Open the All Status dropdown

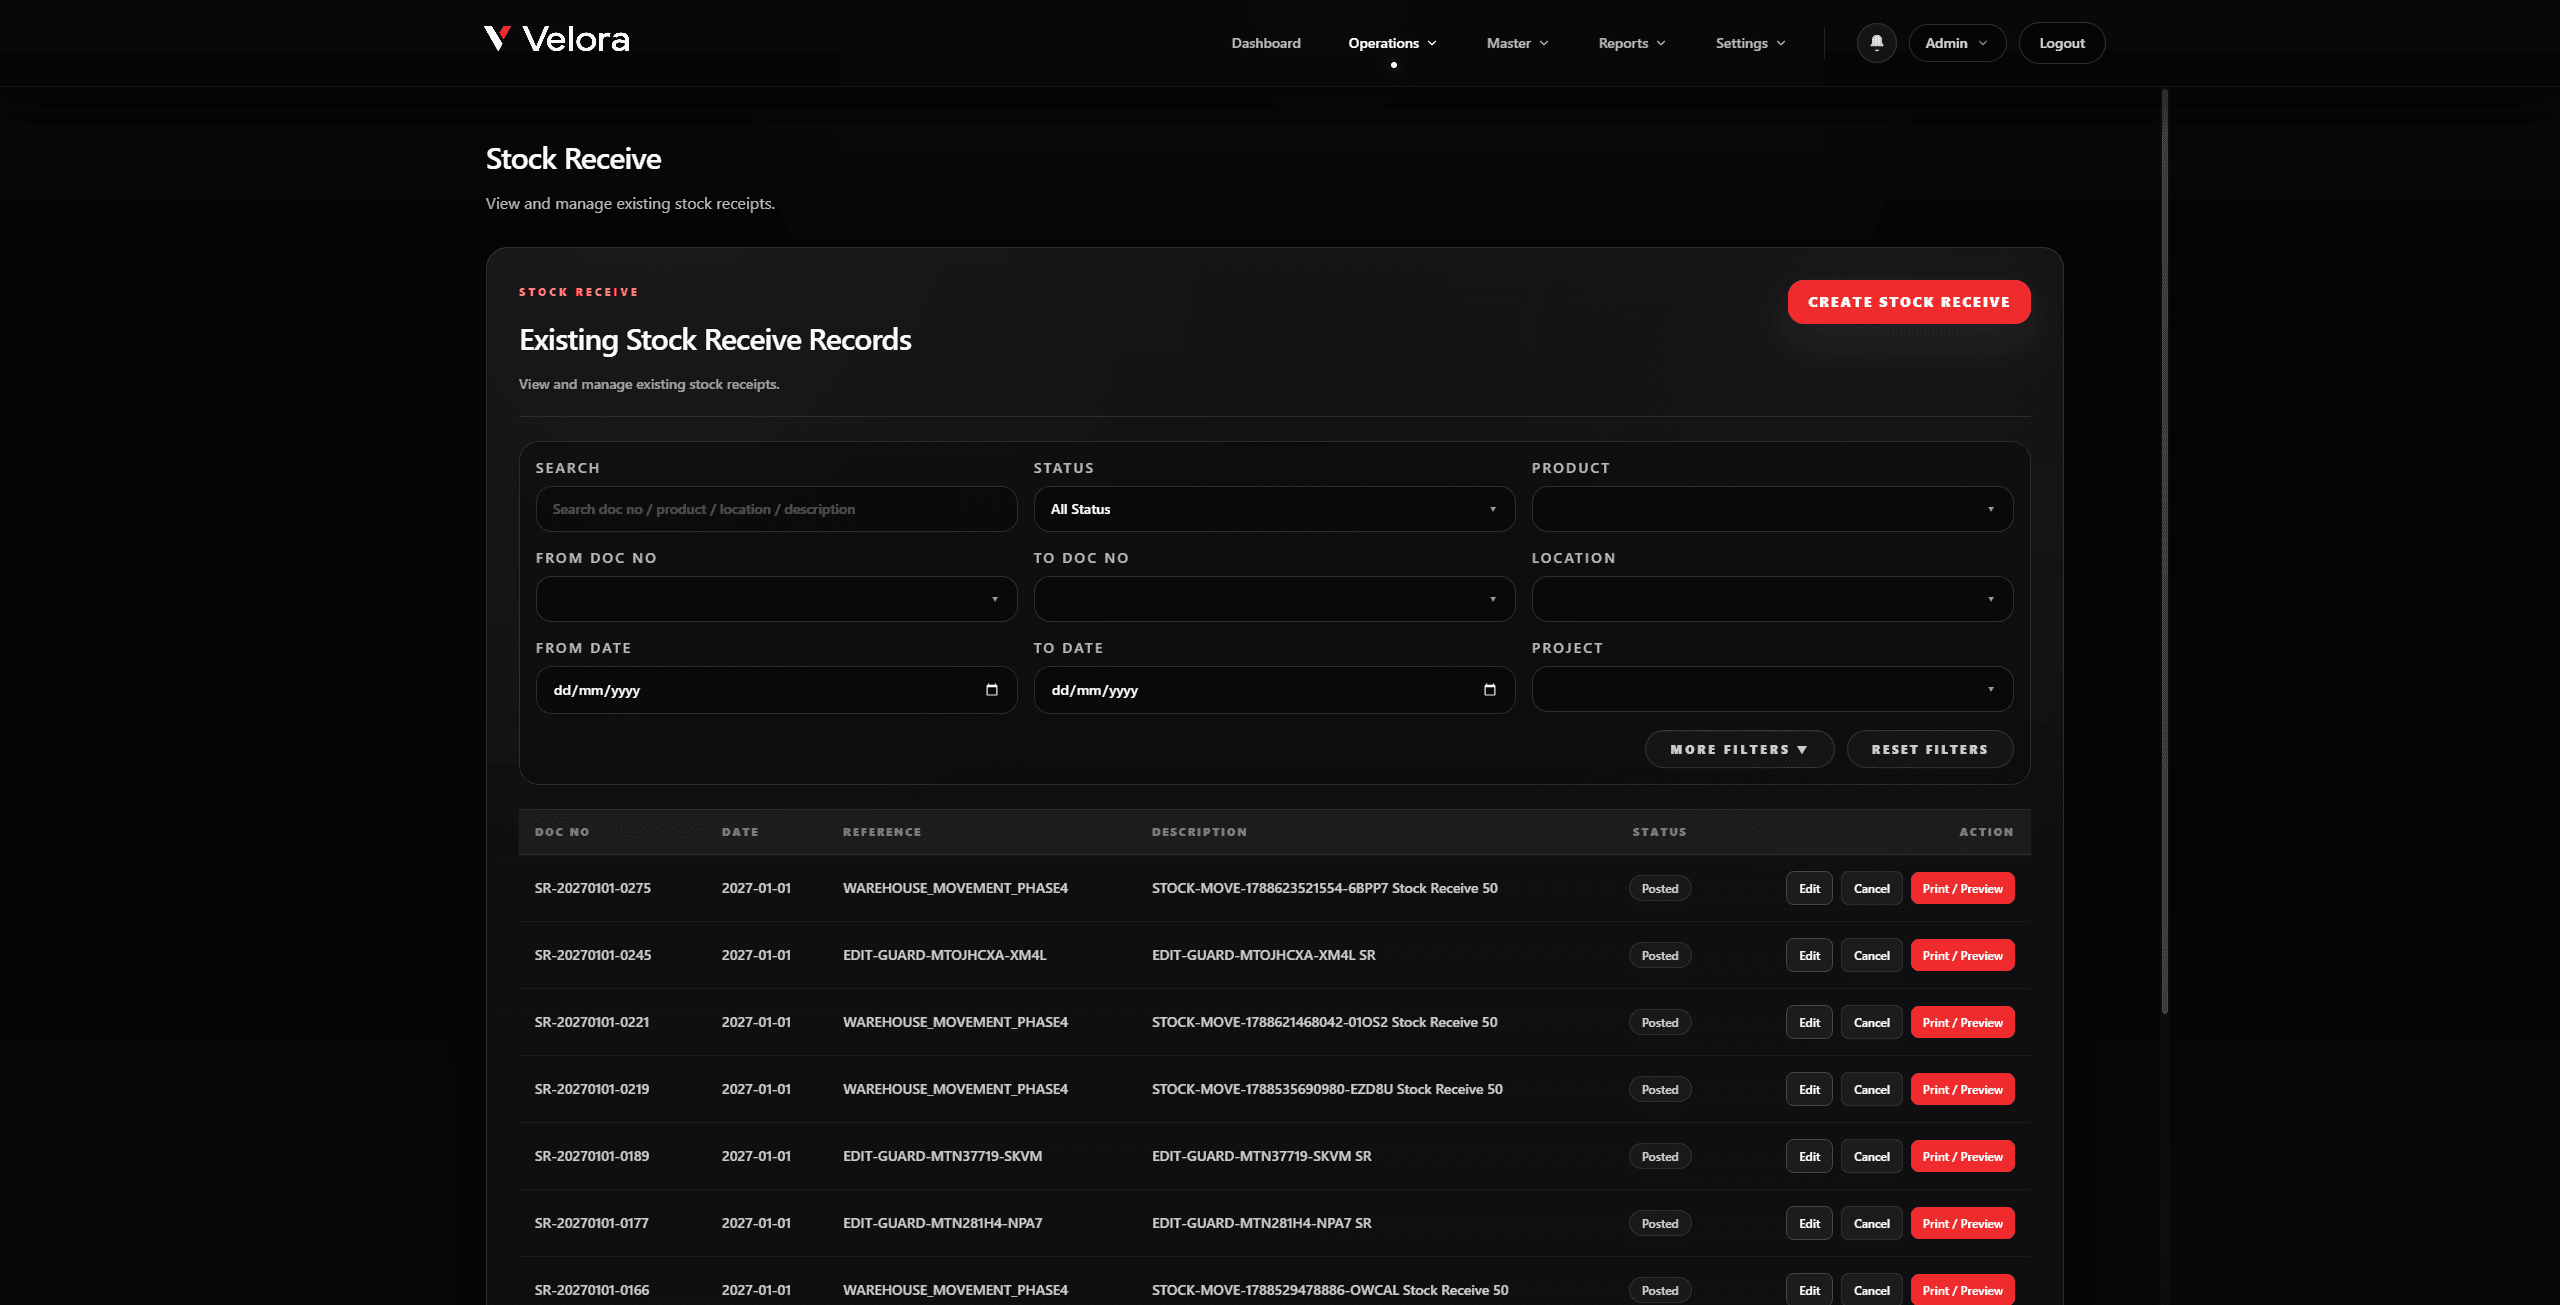click(1274, 509)
